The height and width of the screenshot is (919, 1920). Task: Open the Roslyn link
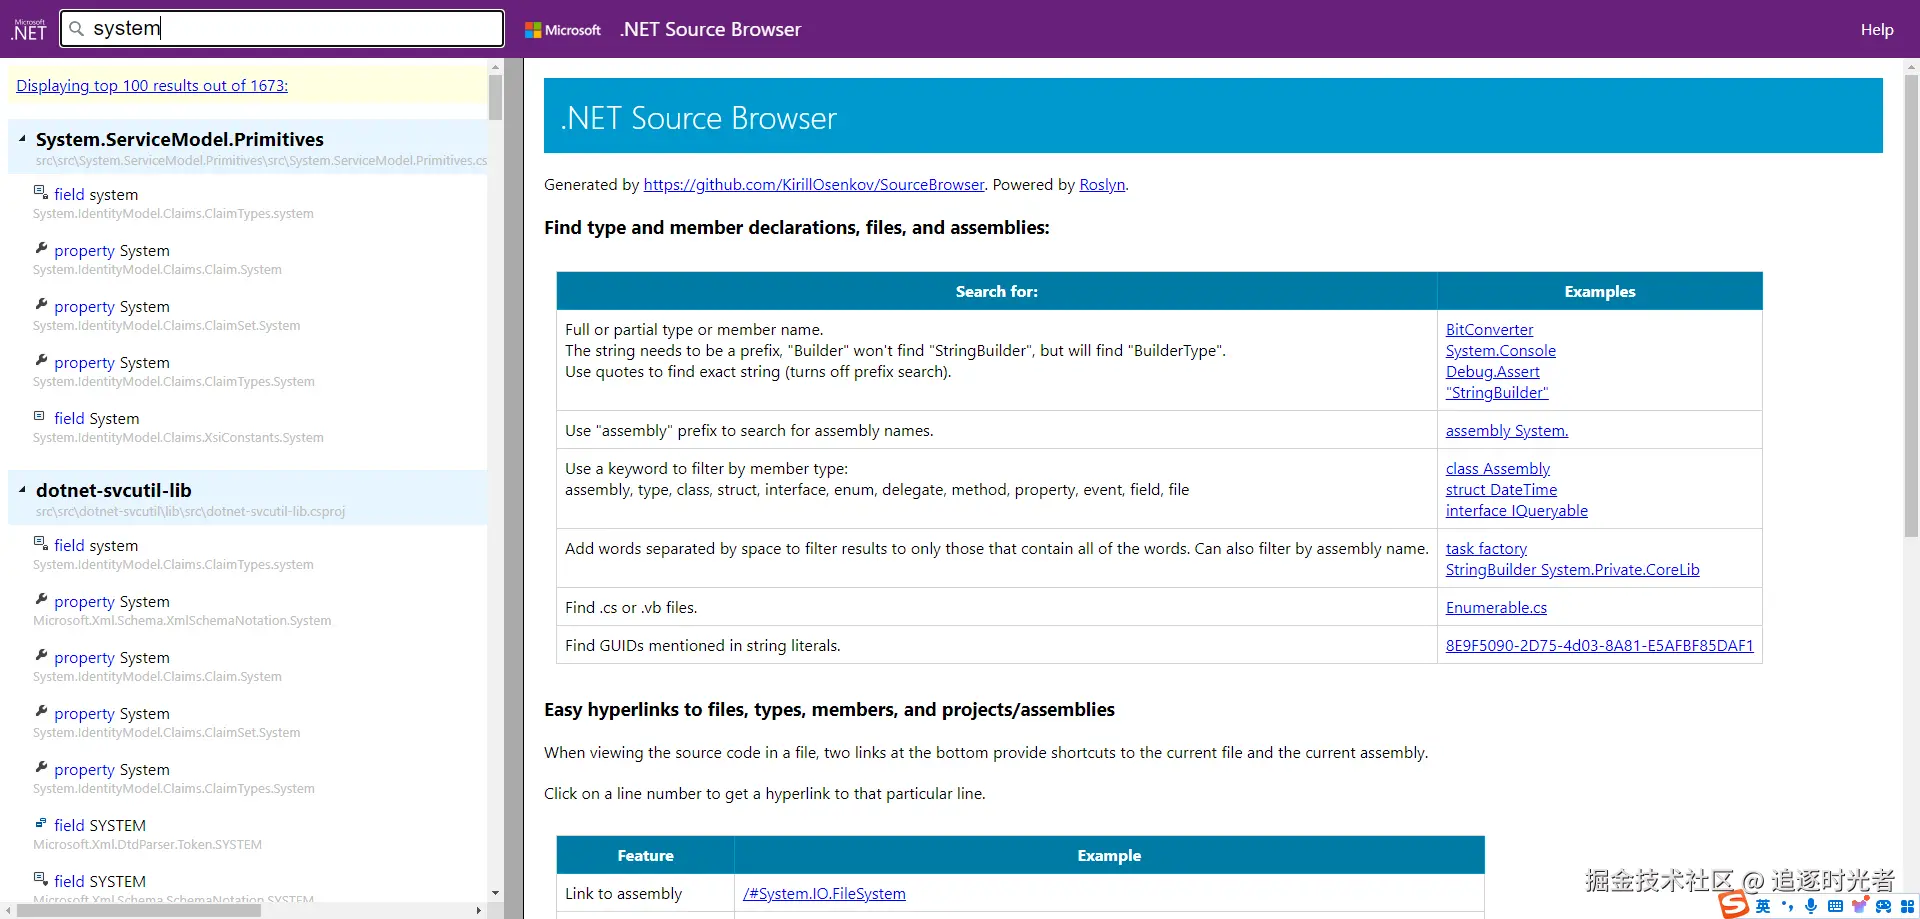[x=1102, y=185]
